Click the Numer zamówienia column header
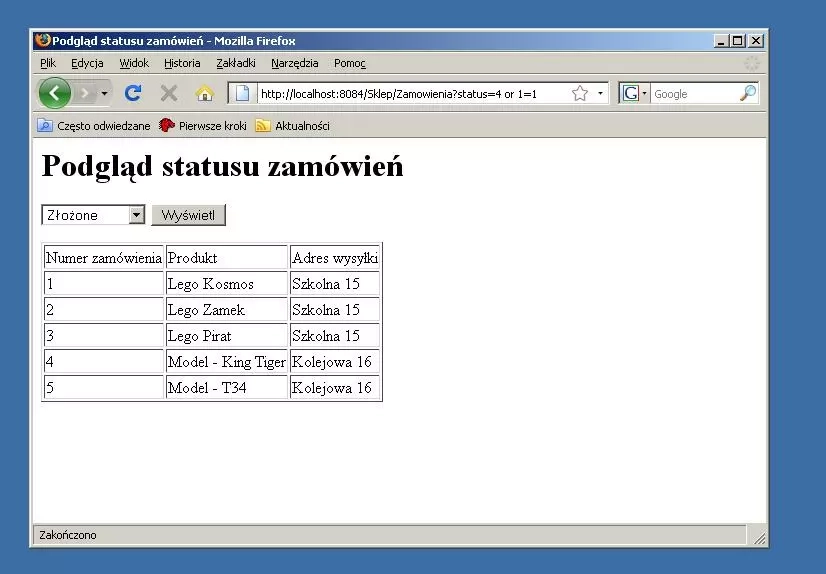Screen dimensions: 826x574 pos(104,258)
